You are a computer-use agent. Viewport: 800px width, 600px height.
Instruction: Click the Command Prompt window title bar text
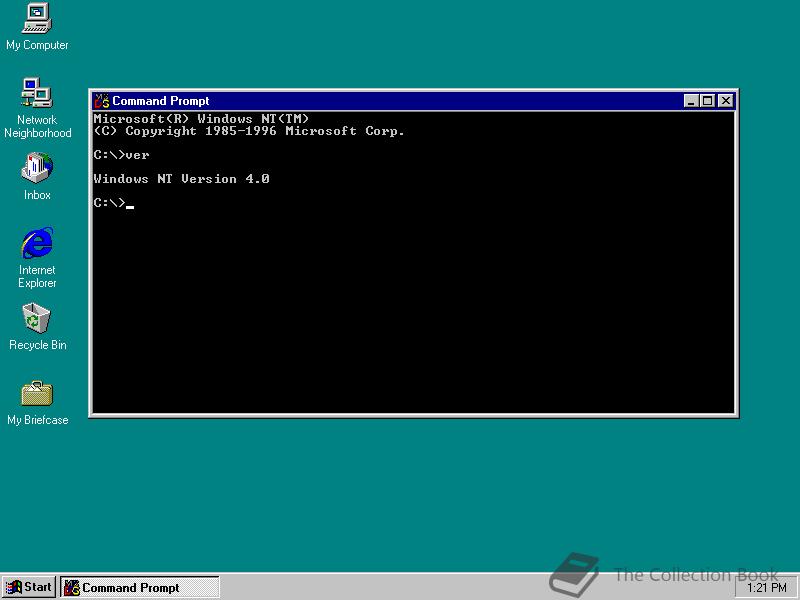click(161, 101)
